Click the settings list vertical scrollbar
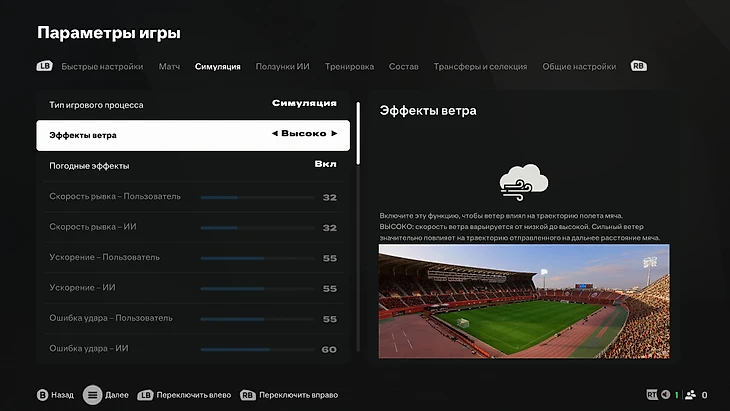 pos(358,227)
